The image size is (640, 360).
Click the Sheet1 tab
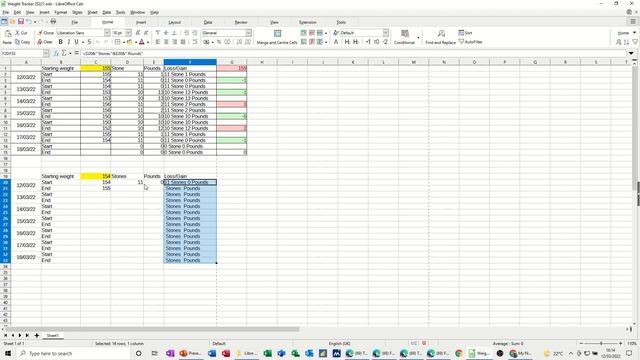pos(52,336)
